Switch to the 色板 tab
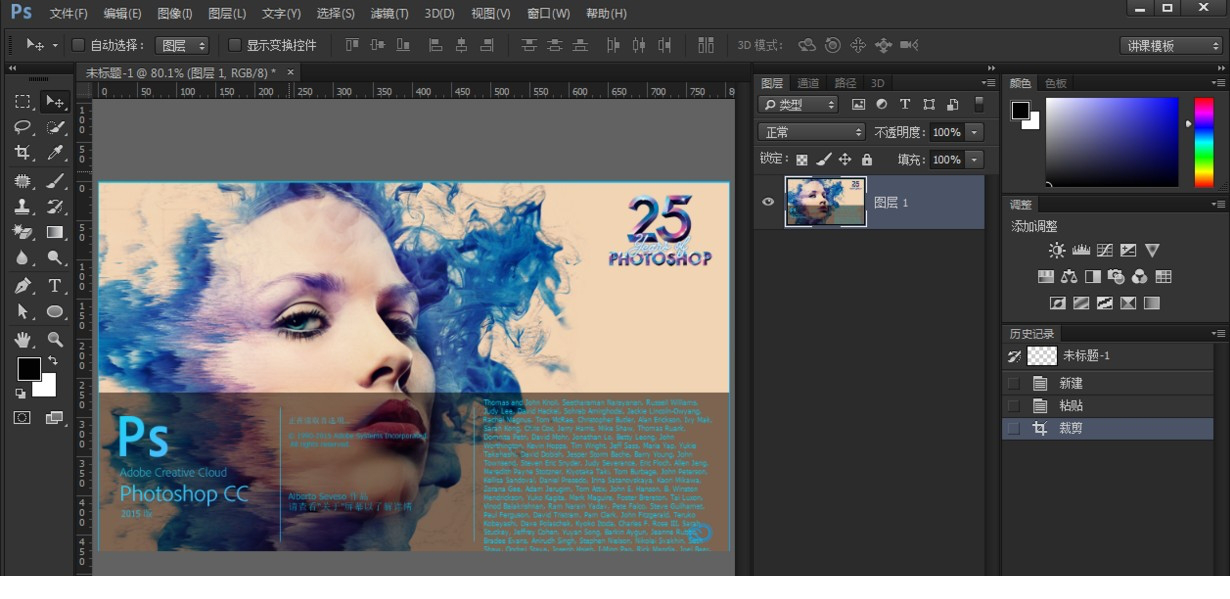Screen dimensions: 1230x599 click(1056, 83)
